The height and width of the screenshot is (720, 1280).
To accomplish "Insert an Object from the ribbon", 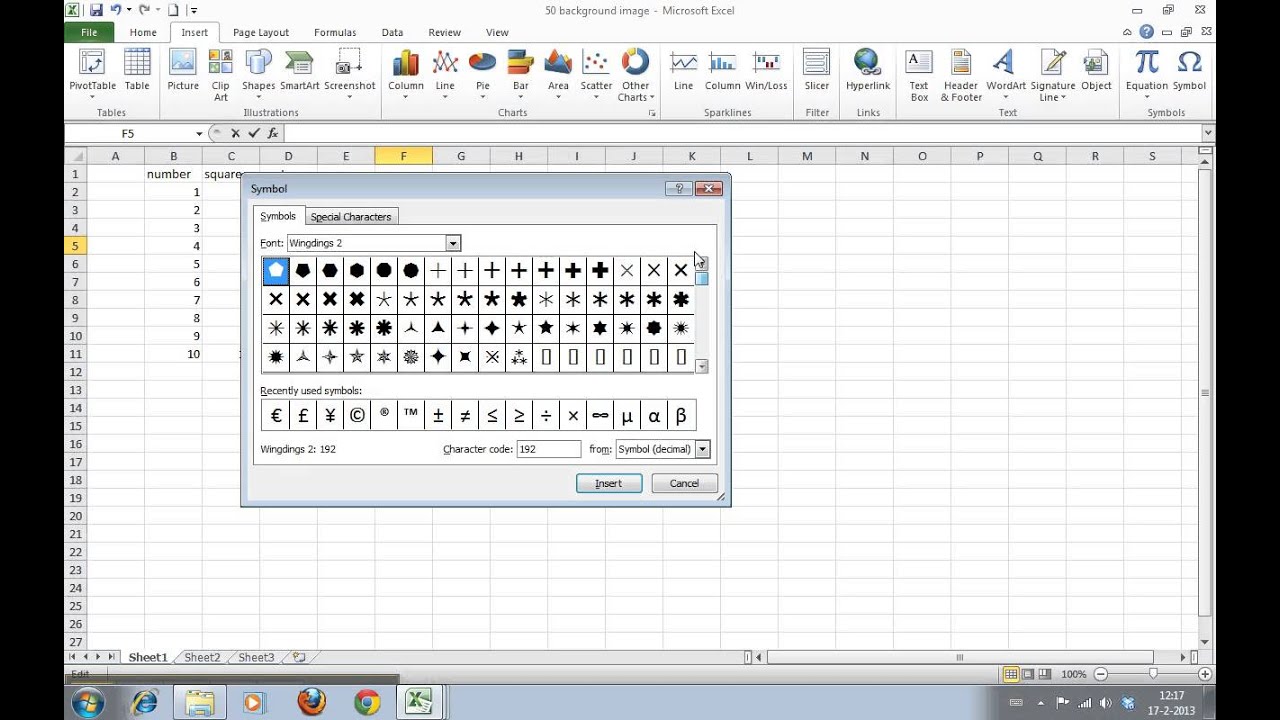I will coord(1096,71).
